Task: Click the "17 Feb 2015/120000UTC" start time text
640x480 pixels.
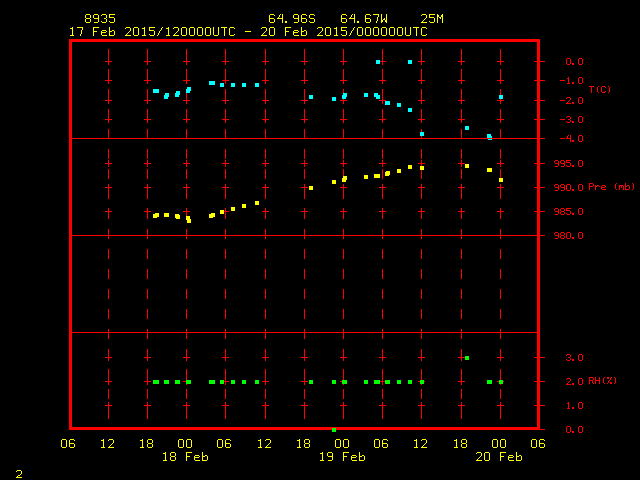Action: (x=152, y=32)
